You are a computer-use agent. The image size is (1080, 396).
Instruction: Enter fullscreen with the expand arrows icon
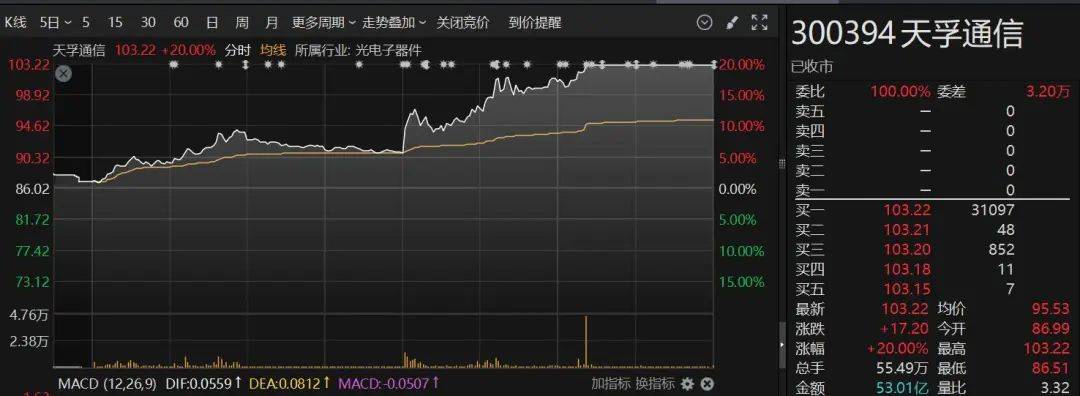[x=759, y=23]
